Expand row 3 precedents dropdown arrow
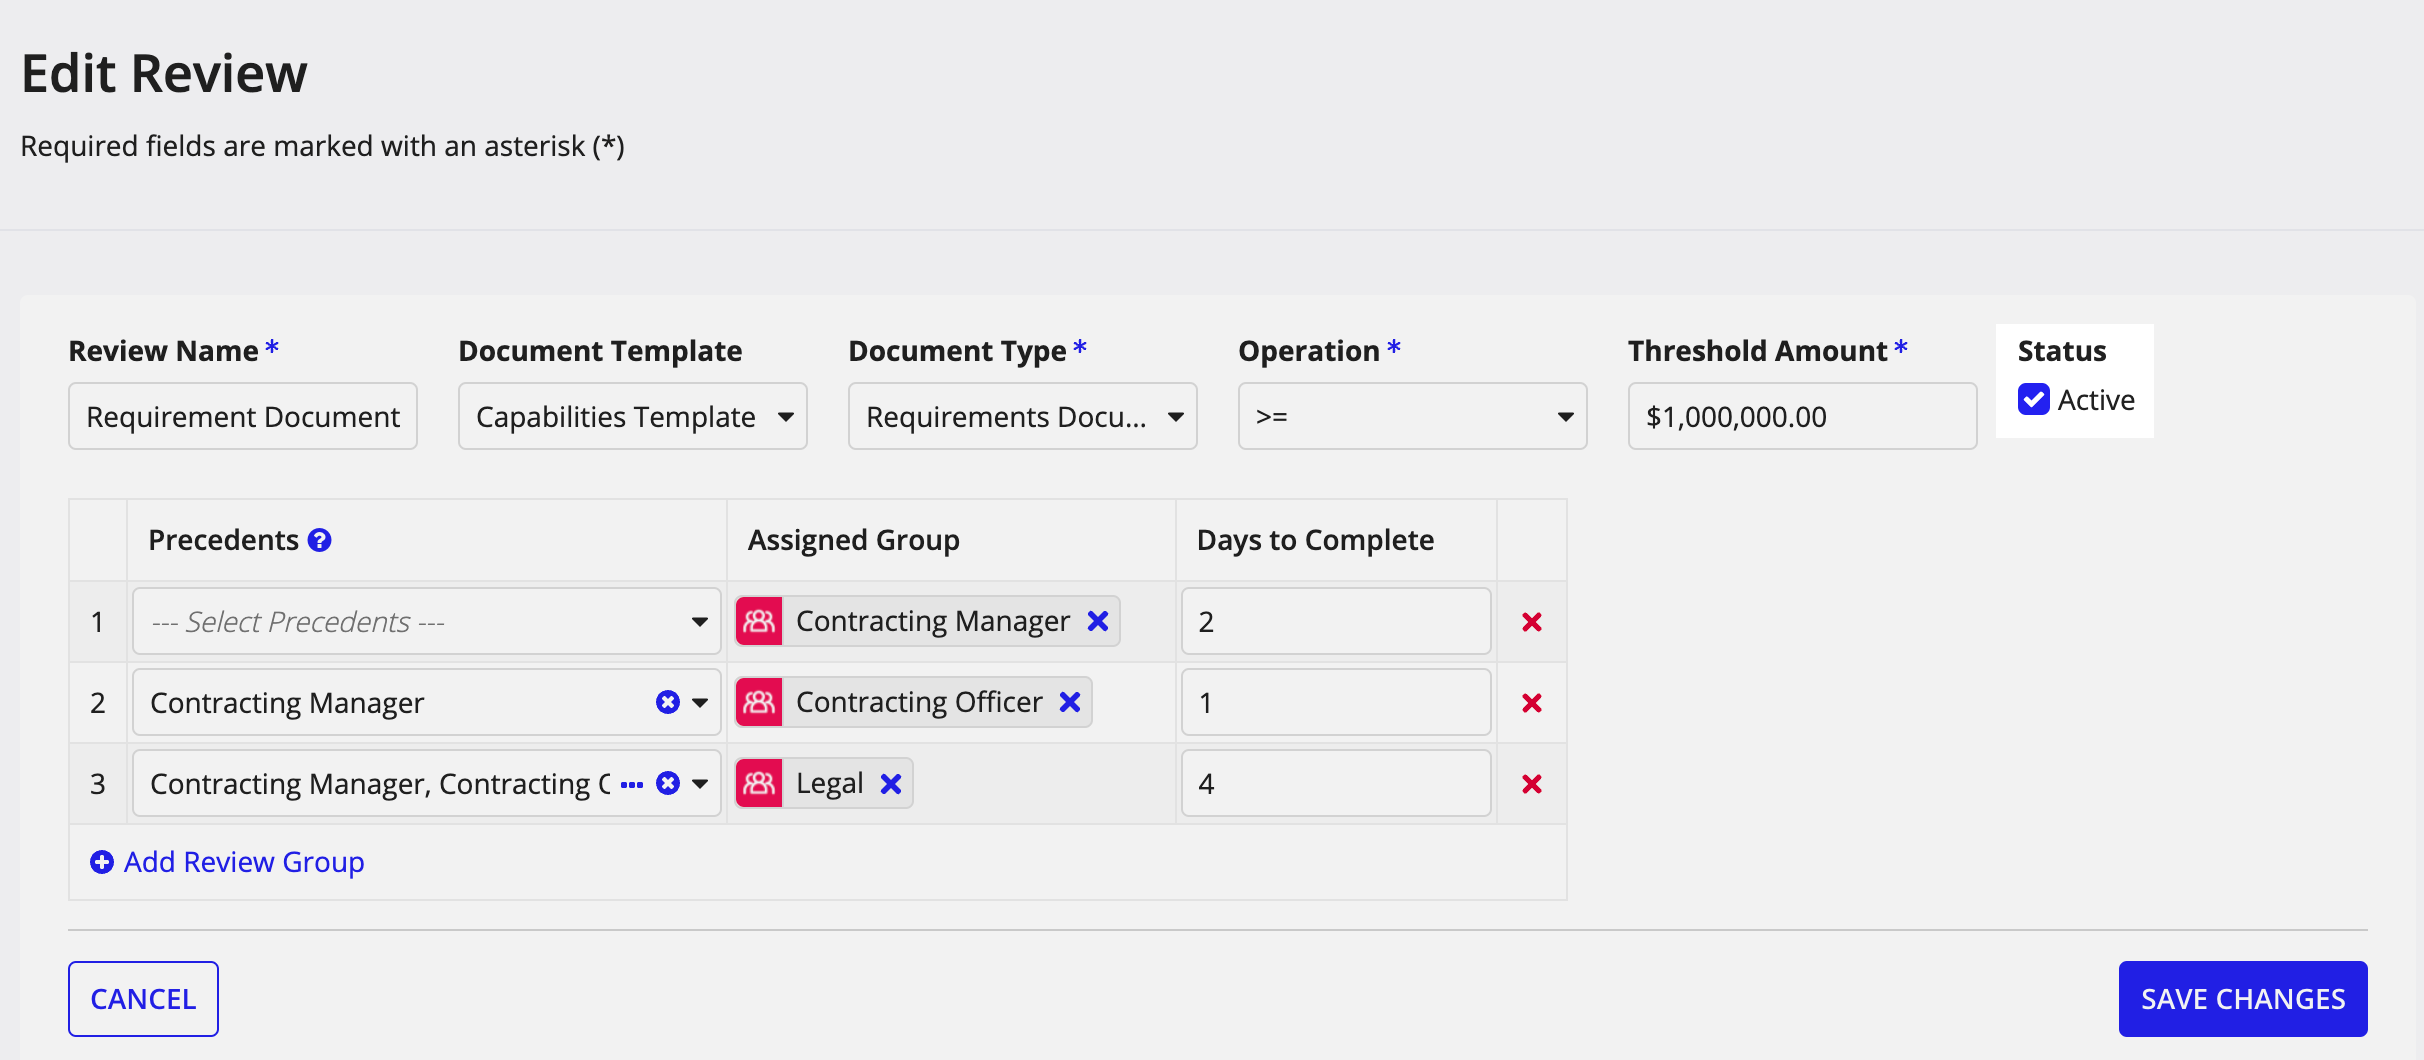The height and width of the screenshot is (1060, 2424). [x=700, y=784]
